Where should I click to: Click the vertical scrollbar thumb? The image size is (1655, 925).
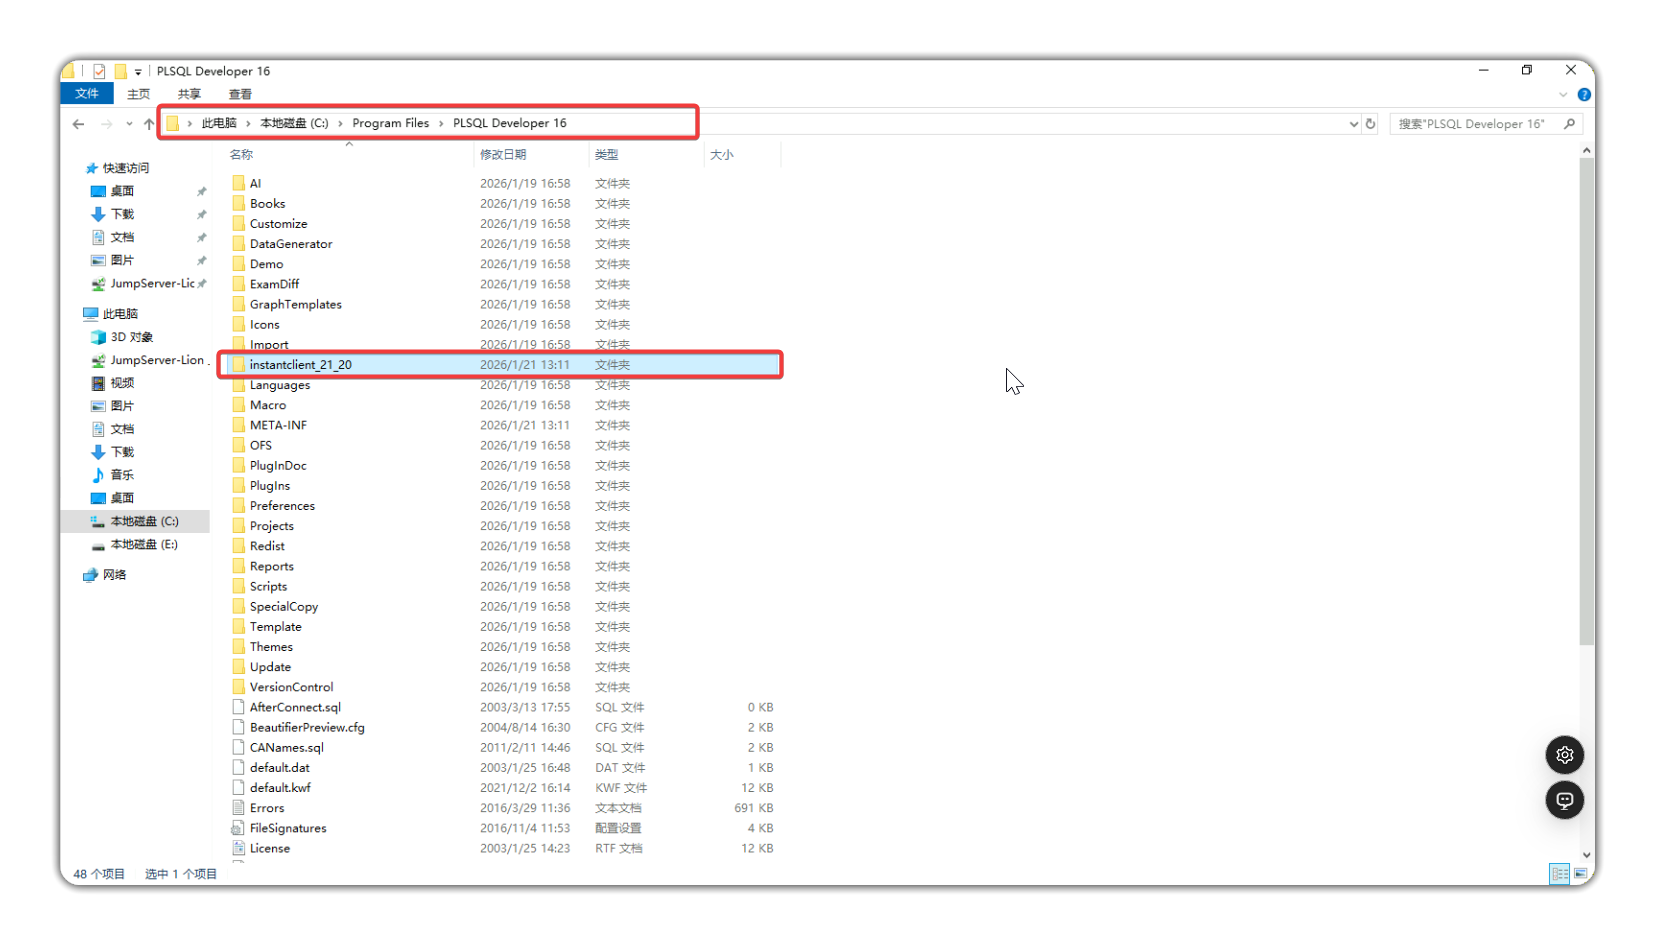[x=1586, y=400]
